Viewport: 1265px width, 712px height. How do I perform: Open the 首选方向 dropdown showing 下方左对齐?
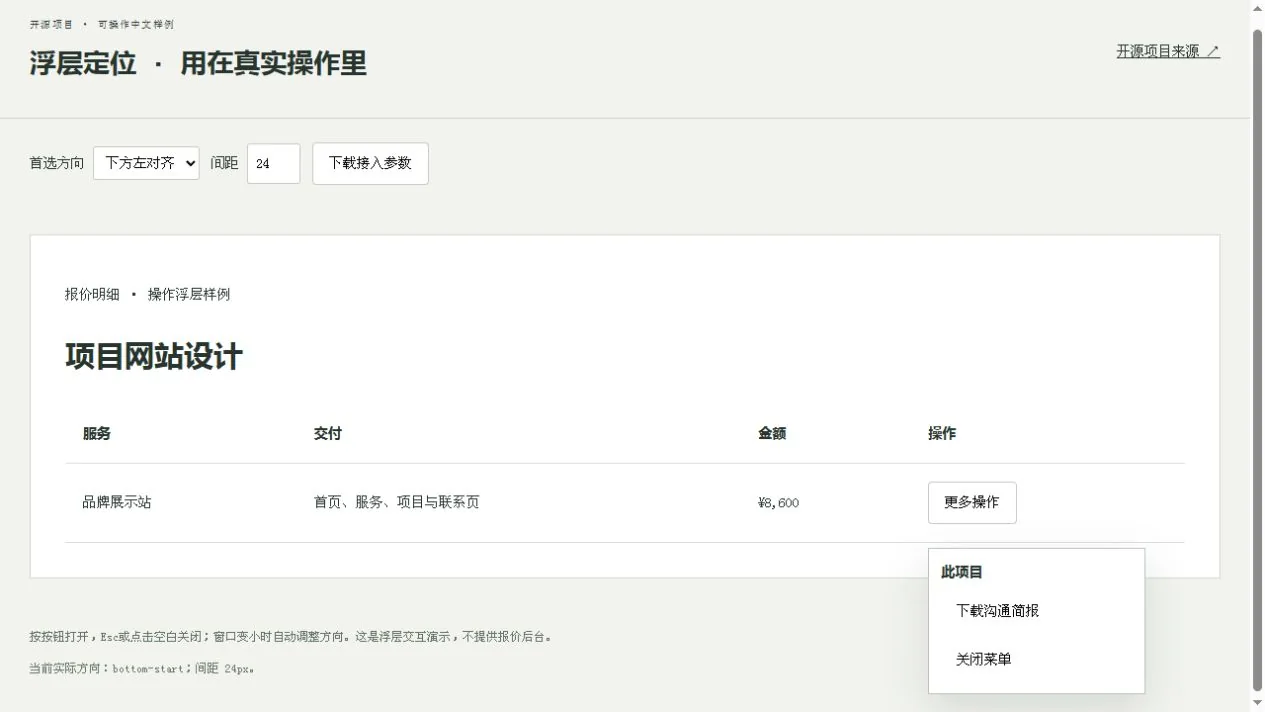(146, 163)
